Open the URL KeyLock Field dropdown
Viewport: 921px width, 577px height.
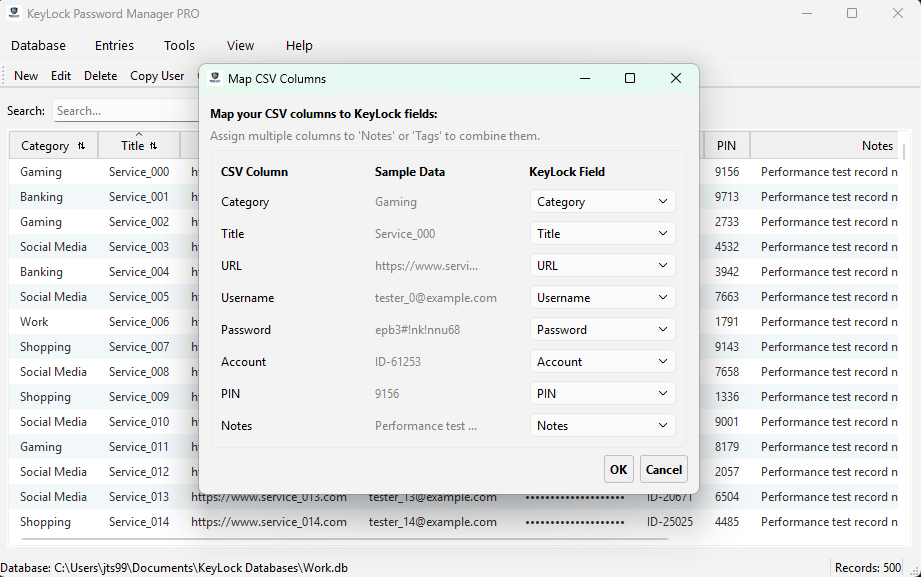pyautogui.click(x=602, y=266)
